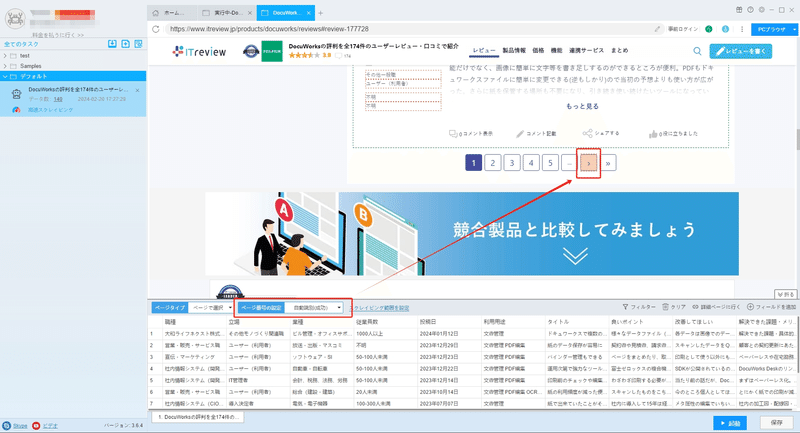Click the third icon in 全てのタスク header

(x=138, y=44)
